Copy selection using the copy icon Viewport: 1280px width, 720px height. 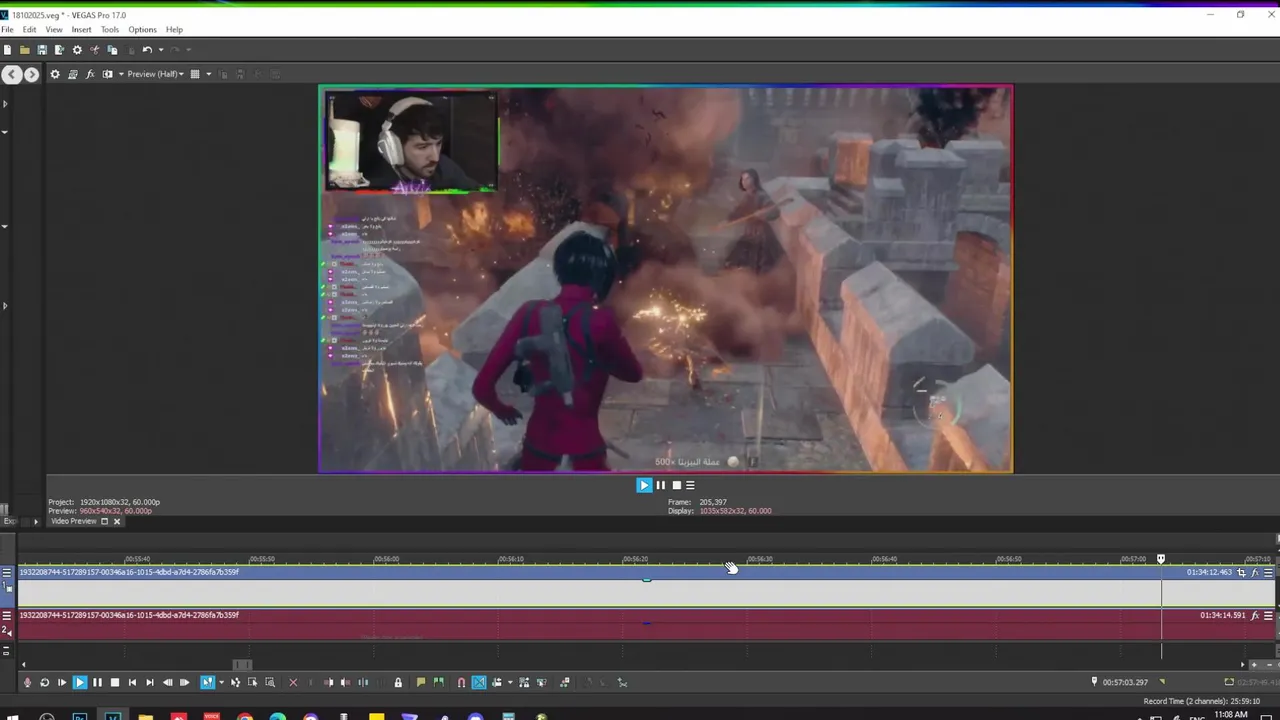[112, 50]
